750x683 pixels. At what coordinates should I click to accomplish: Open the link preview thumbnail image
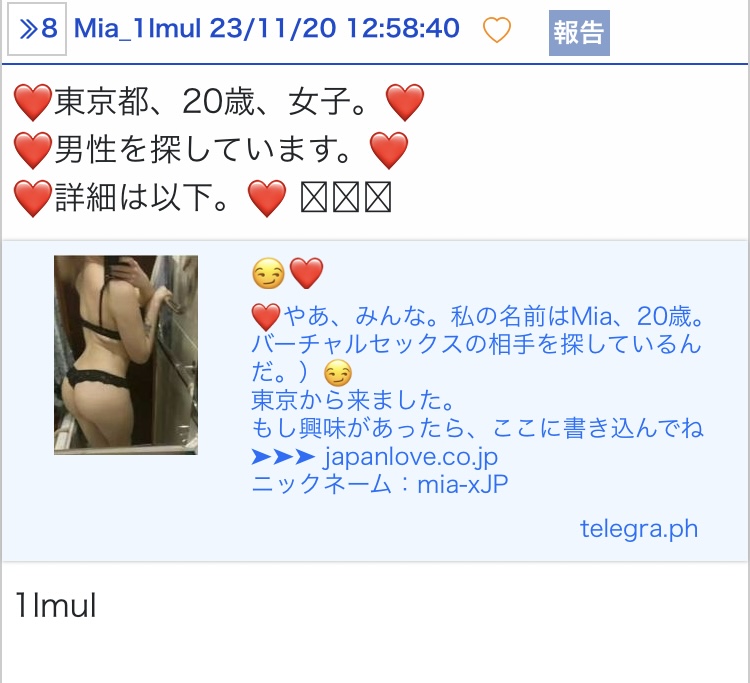tap(126, 355)
